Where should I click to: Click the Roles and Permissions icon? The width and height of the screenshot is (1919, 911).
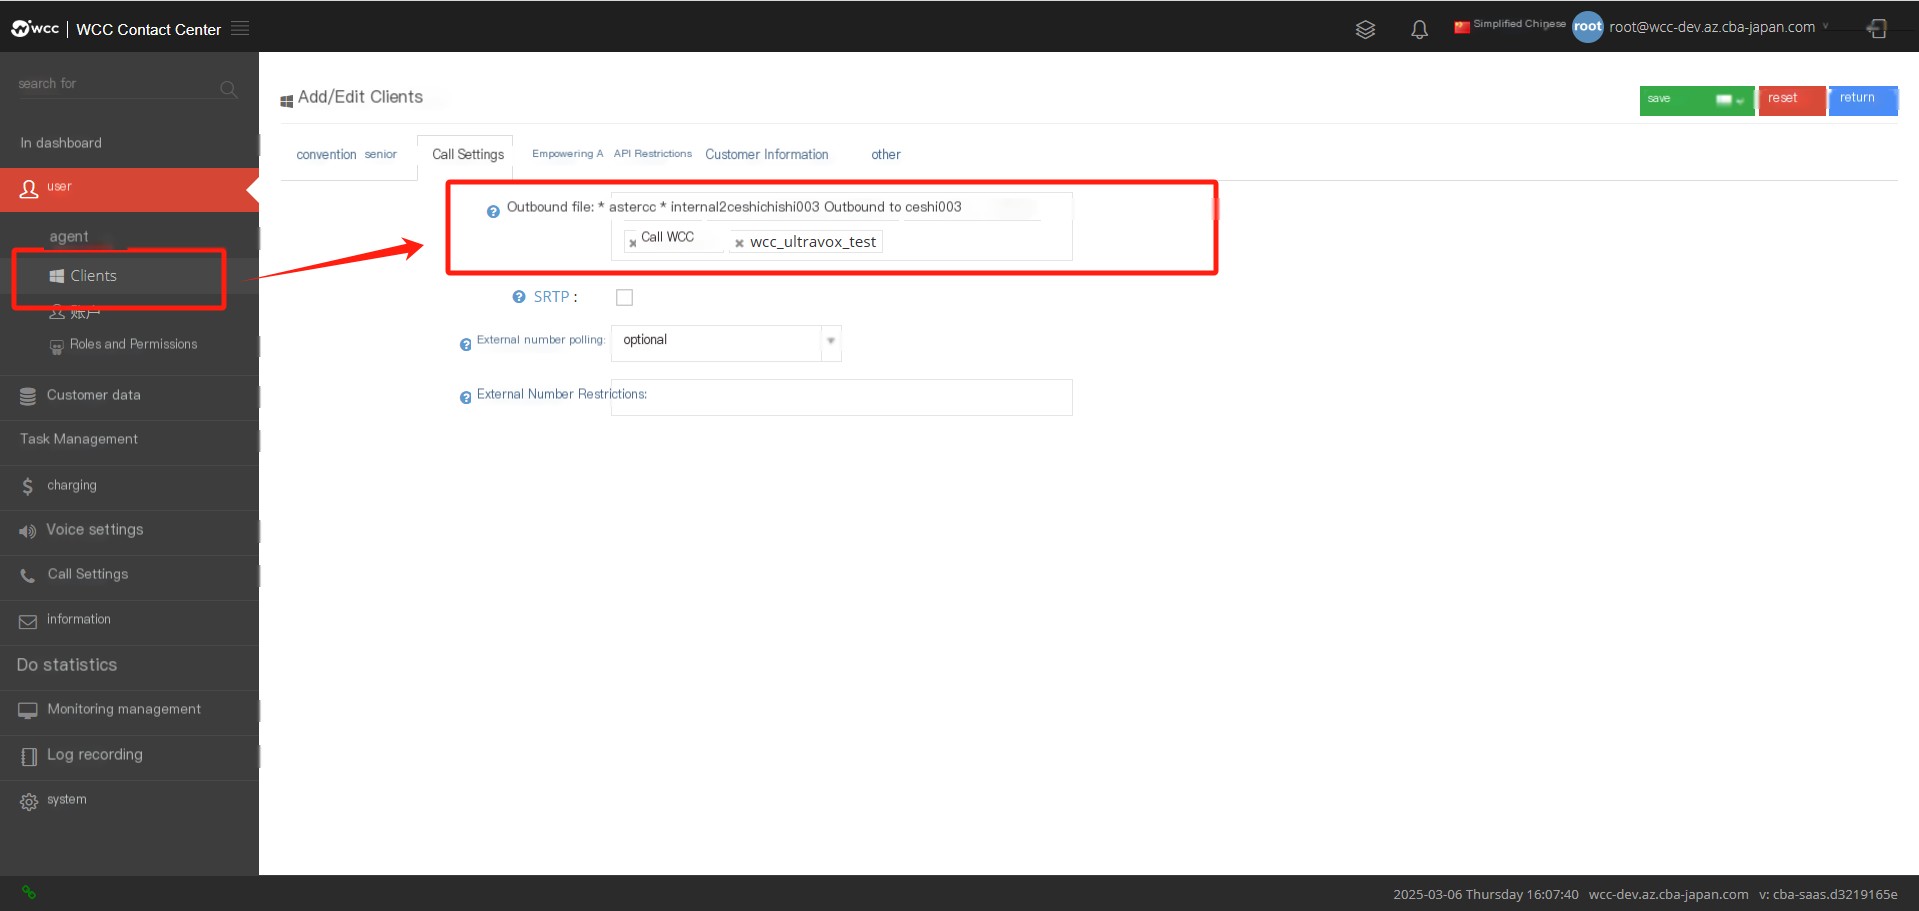(57, 347)
